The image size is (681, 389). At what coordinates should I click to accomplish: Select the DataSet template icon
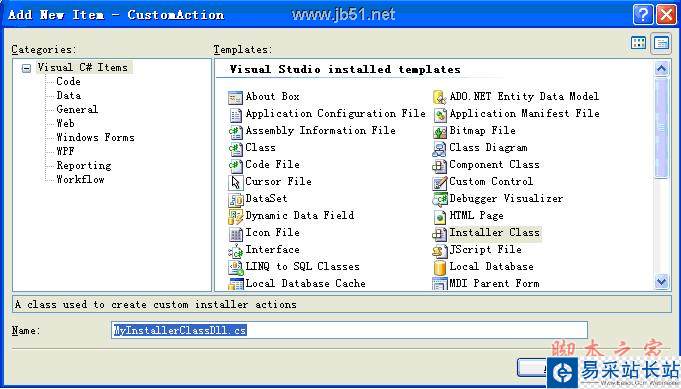tap(235, 200)
